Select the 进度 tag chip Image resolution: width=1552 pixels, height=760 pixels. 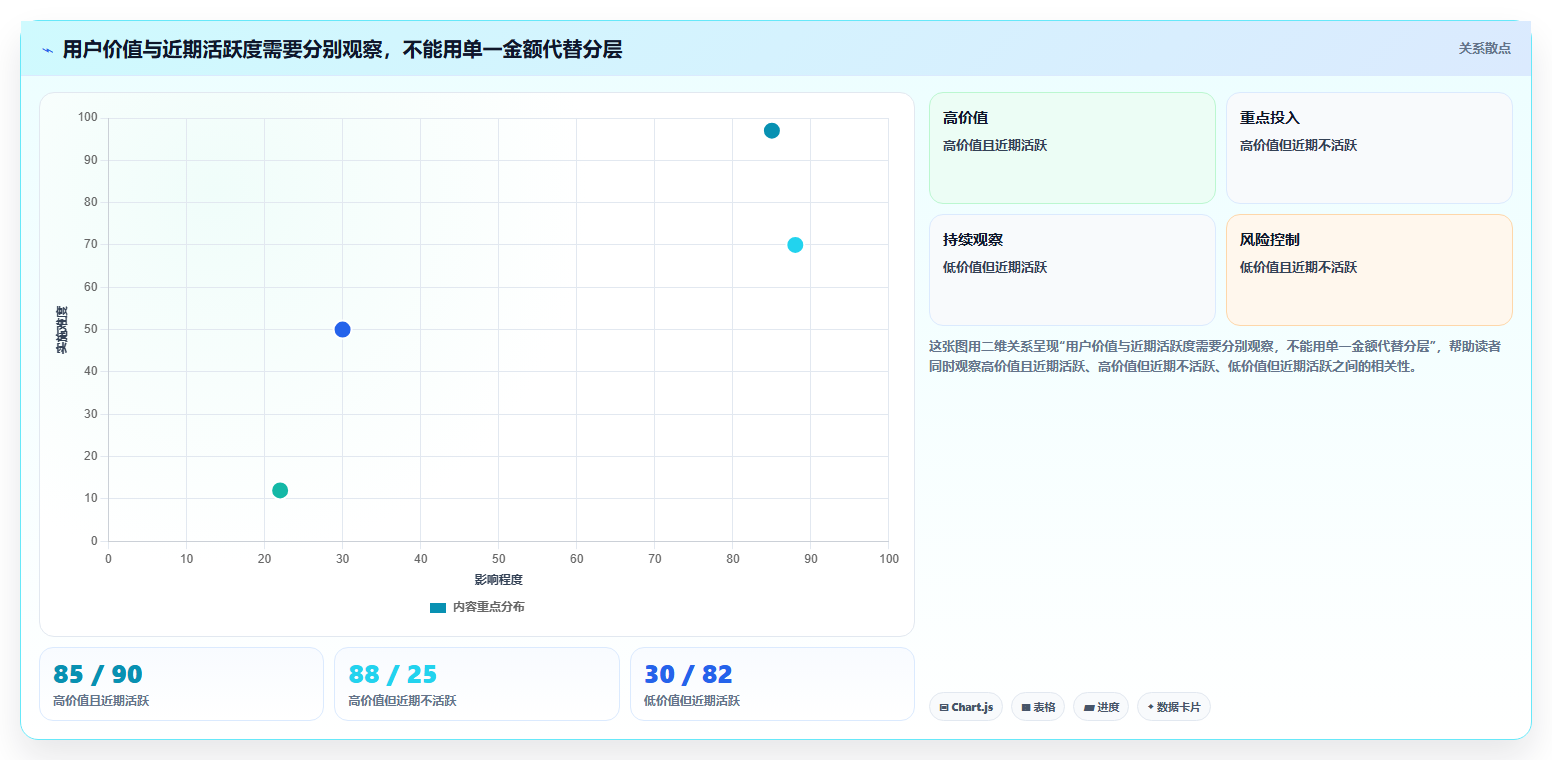pyautogui.click(x=1101, y=707)
